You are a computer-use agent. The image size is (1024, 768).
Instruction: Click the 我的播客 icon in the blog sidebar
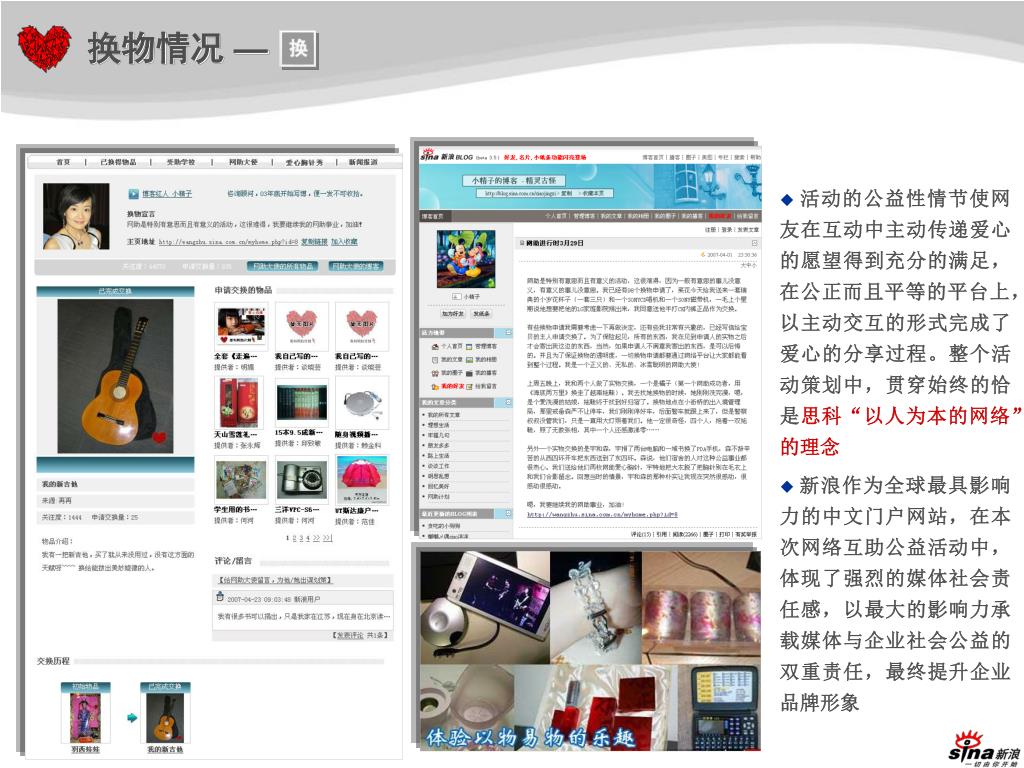[x=469, y=373]
